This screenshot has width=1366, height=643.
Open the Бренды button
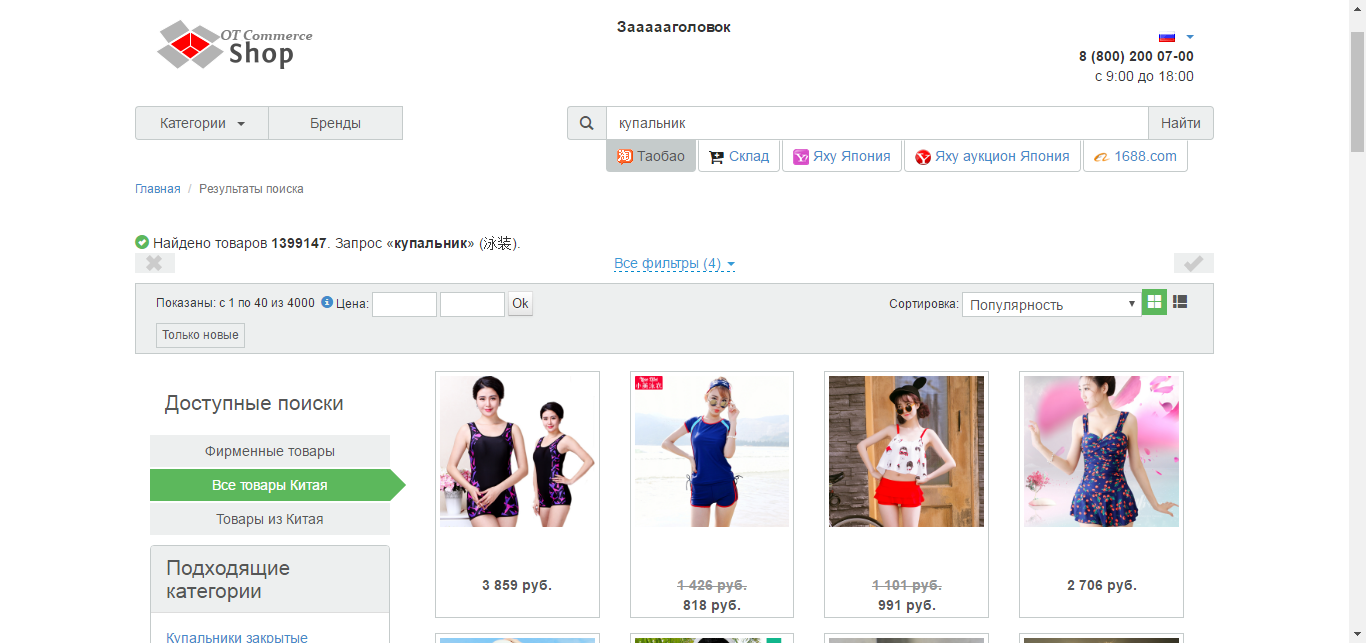pos(335,123)
